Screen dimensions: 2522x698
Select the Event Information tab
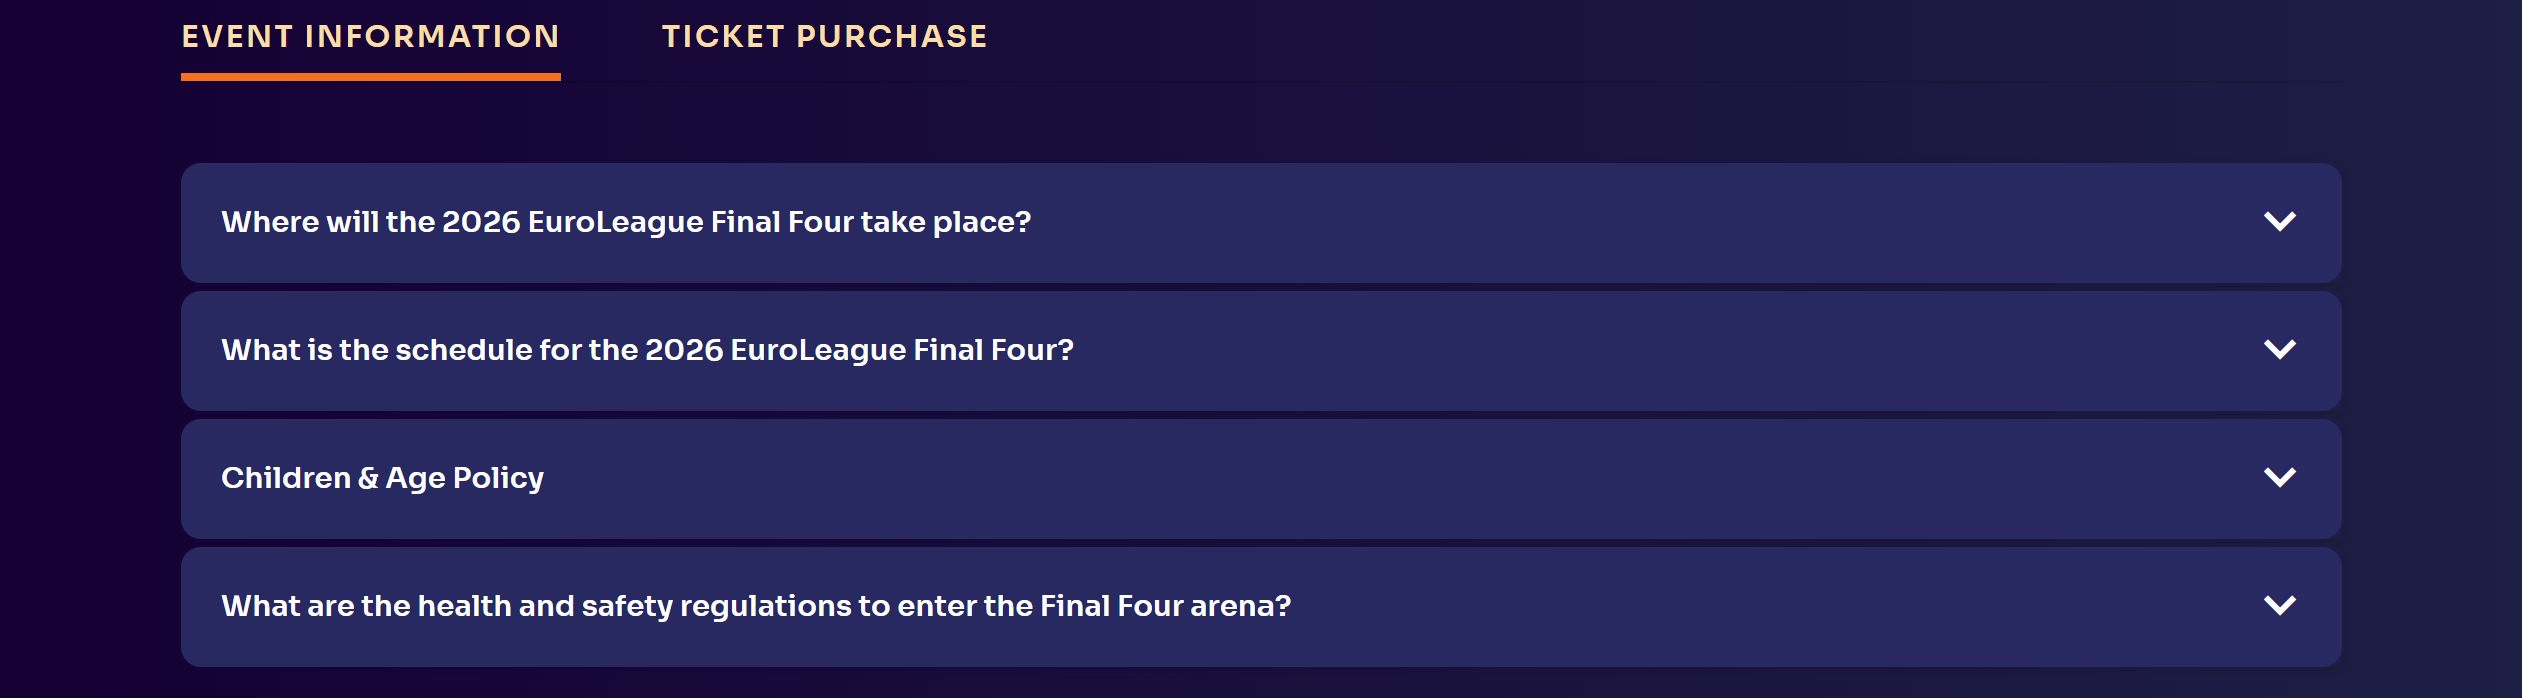point(370,37)
